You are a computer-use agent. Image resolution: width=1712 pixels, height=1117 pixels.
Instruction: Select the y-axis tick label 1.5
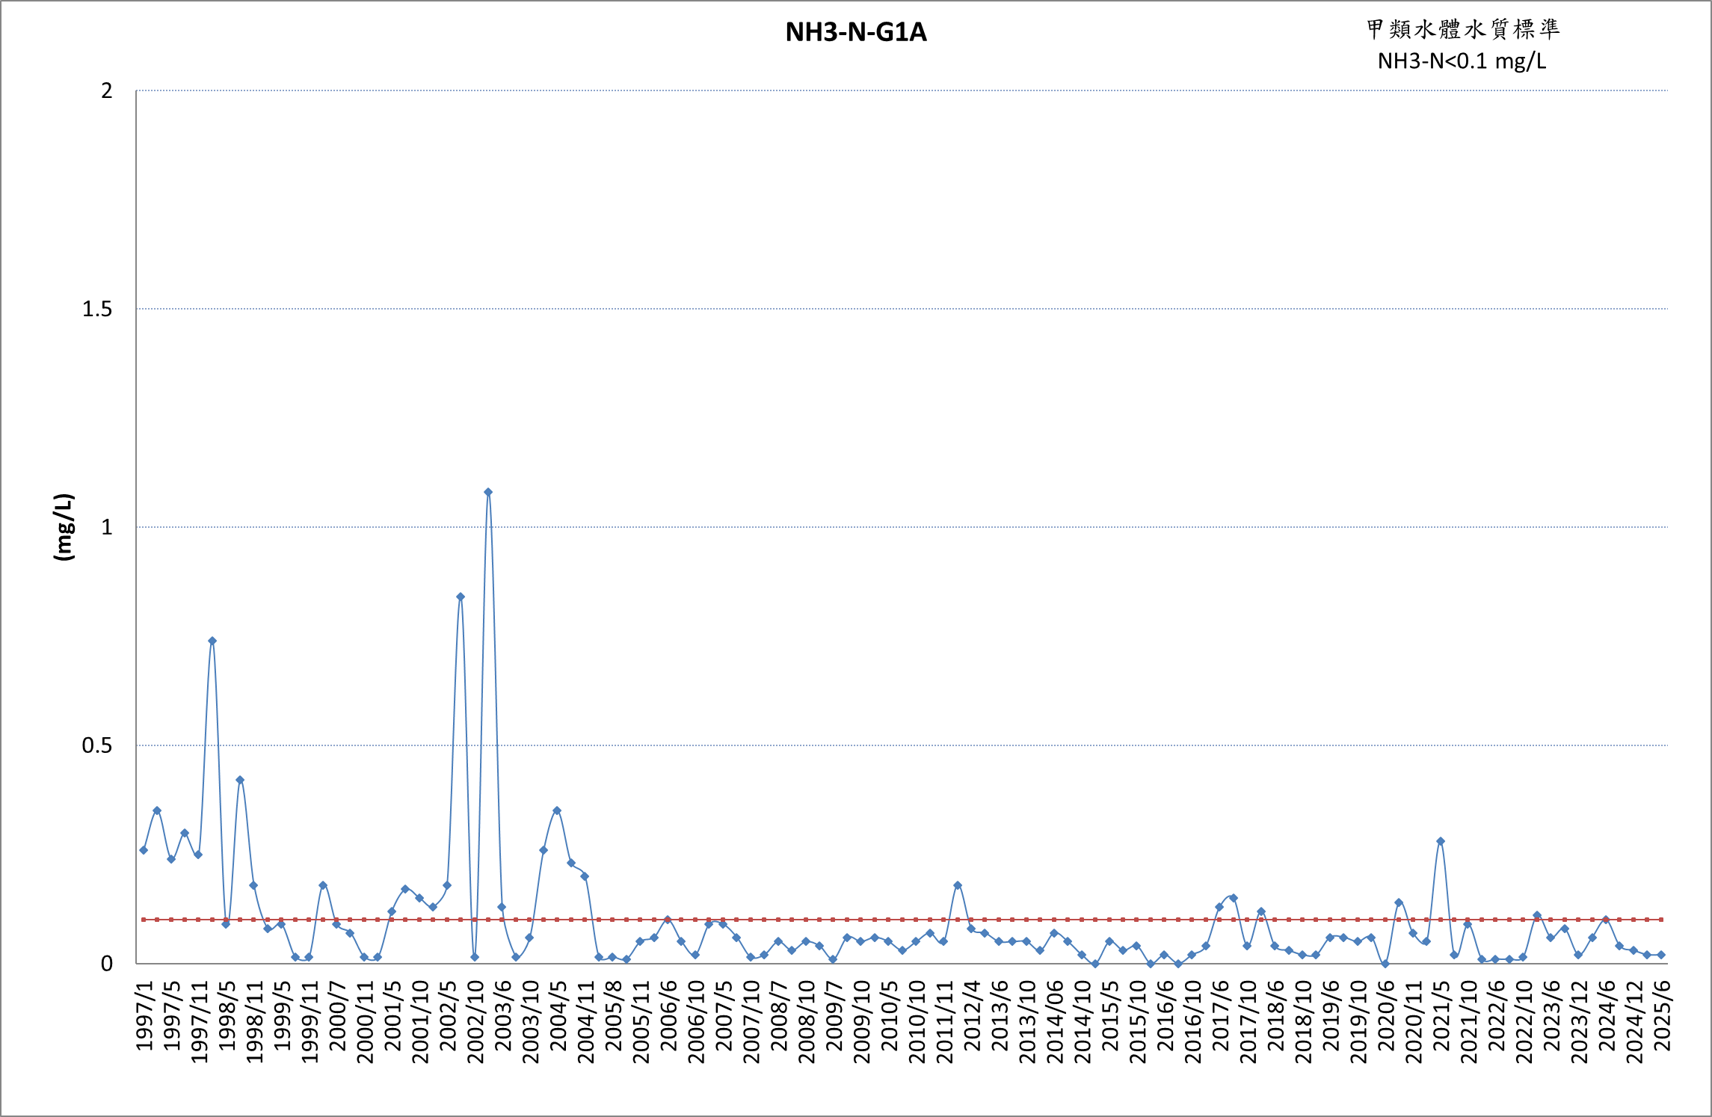pyautogui.click(x=97, y=309)
